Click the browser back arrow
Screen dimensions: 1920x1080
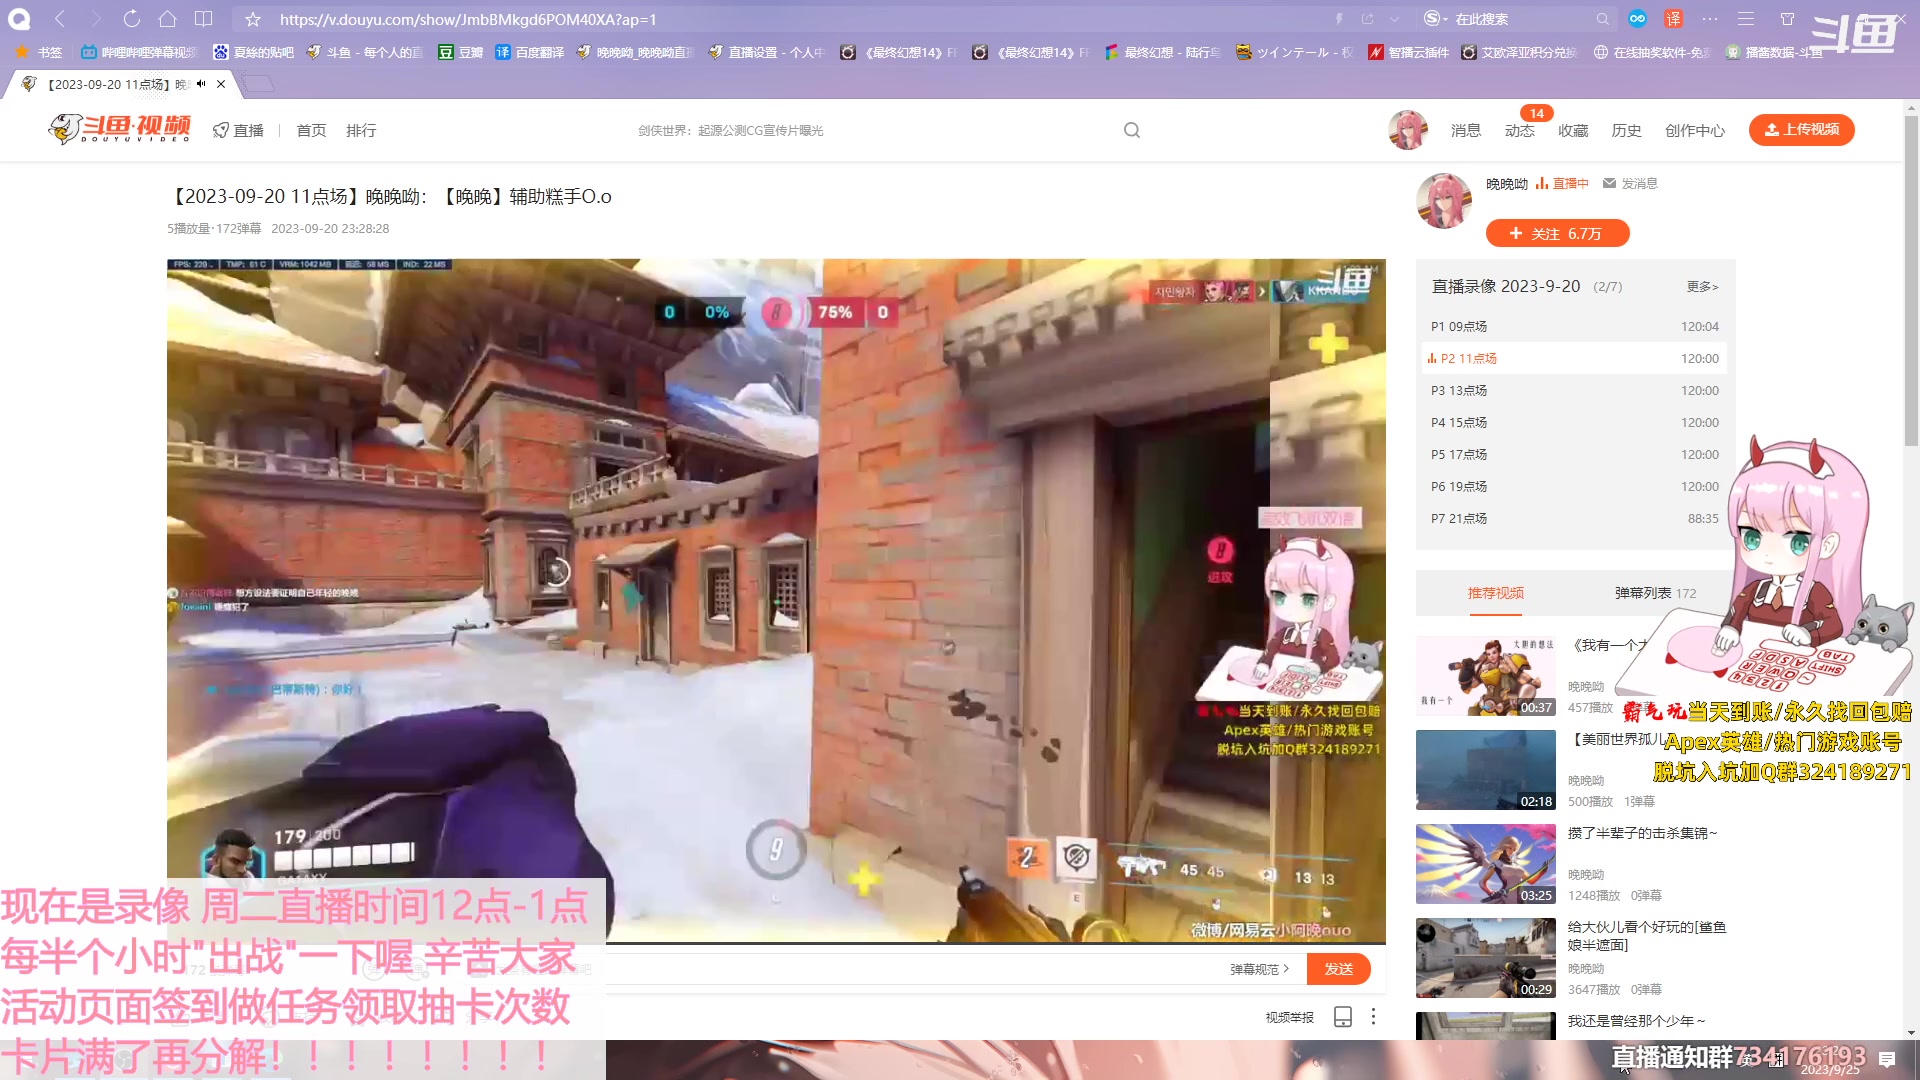click(x=59, y=19)
